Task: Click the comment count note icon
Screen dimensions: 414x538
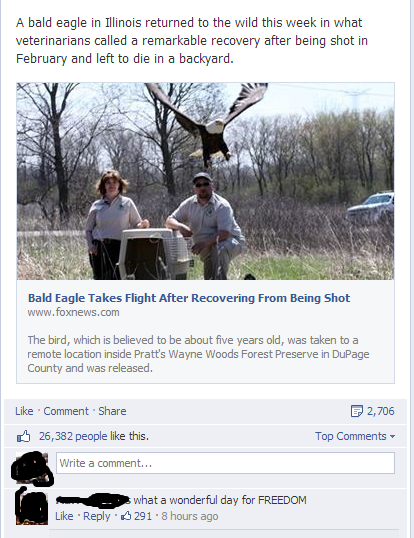Action: (x=356, y=411)
